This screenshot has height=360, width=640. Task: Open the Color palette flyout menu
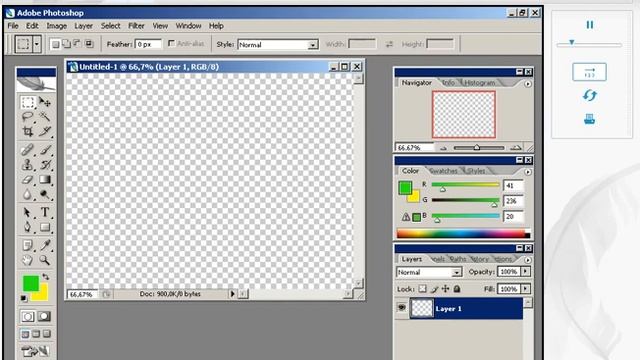[x=528, y=172]
